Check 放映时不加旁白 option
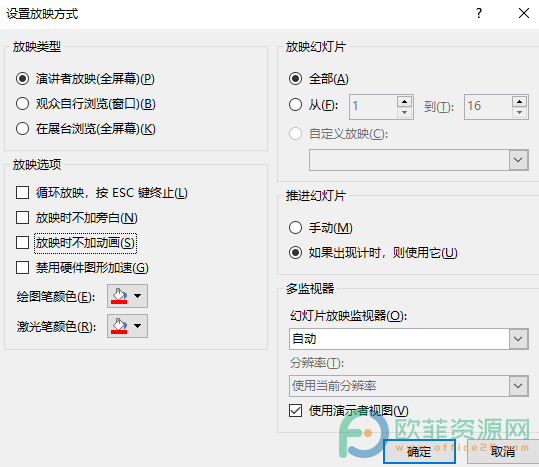The height and width of the screenshot is (467, 539). click(22, 218)
